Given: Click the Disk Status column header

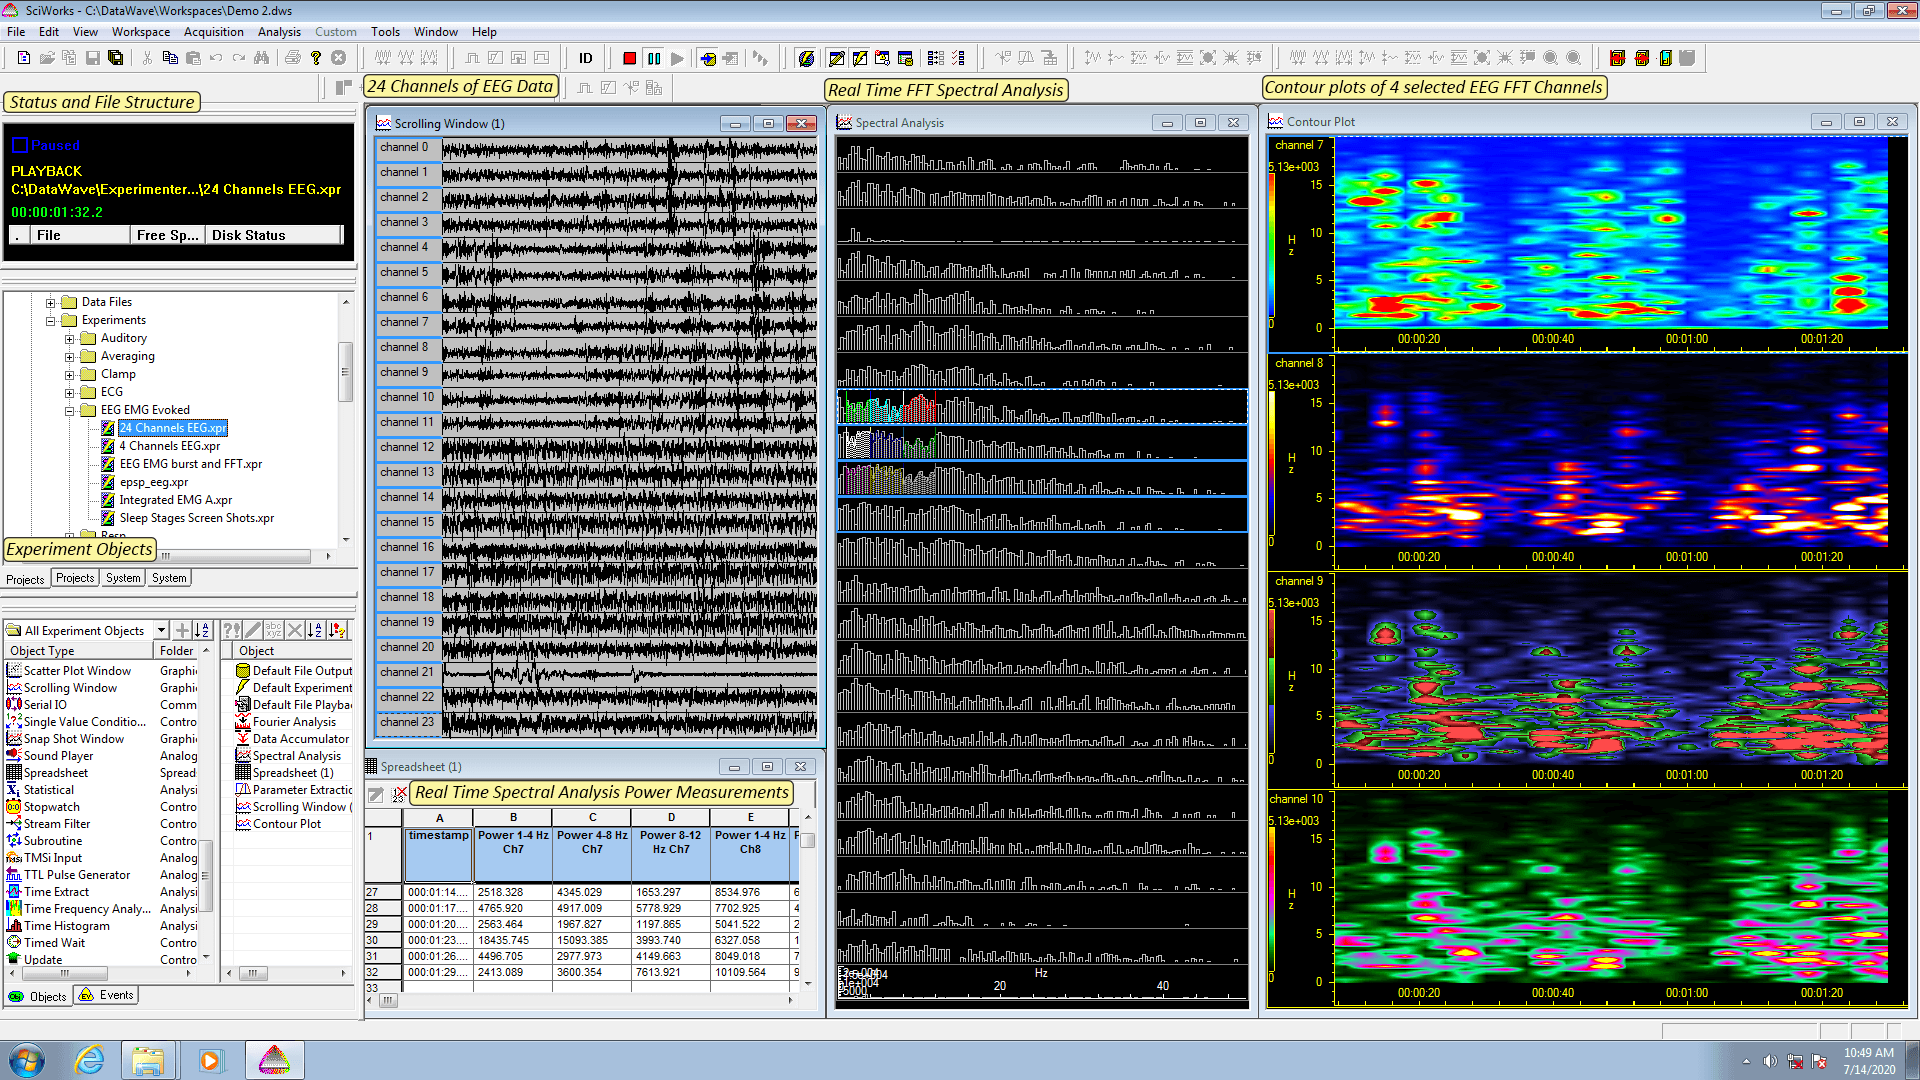Looking at the screenshot, I should [274, 235].
